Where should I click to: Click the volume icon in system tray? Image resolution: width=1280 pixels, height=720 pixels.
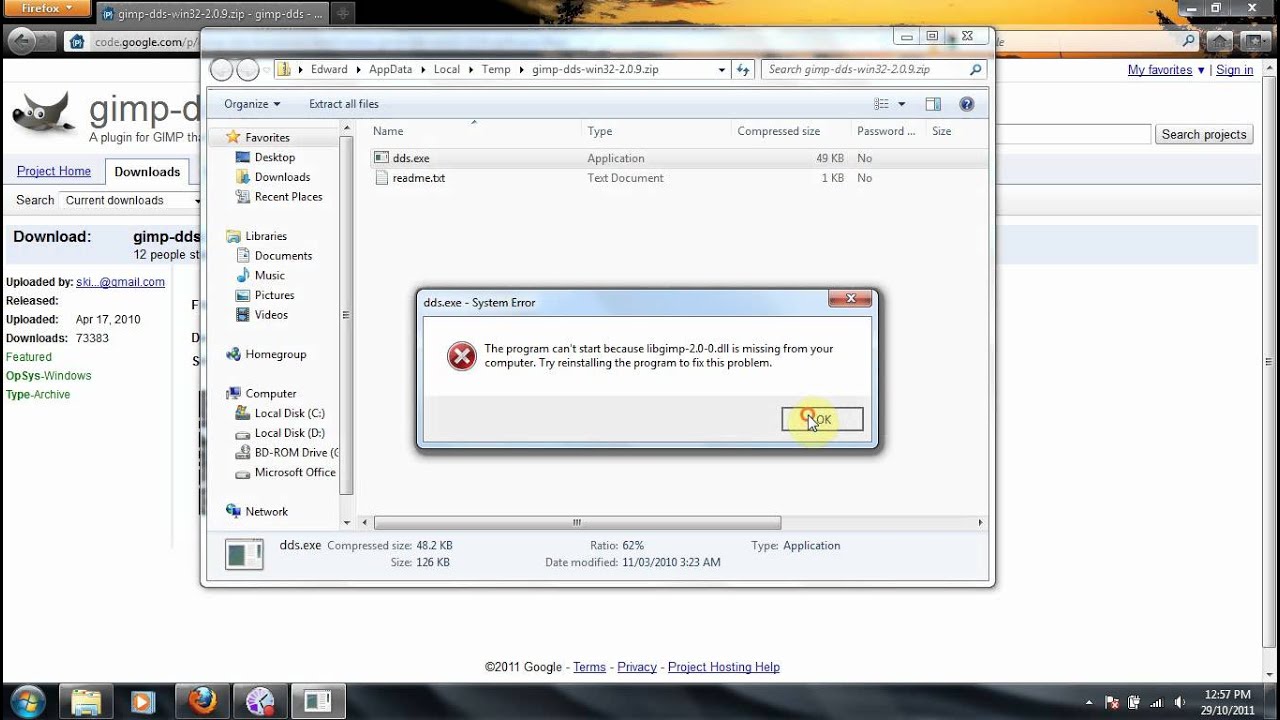click(1180, 702)
